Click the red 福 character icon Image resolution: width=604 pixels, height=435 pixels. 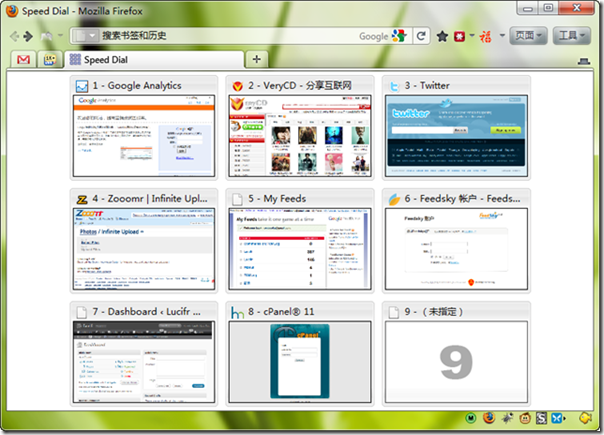pos(485,37)
